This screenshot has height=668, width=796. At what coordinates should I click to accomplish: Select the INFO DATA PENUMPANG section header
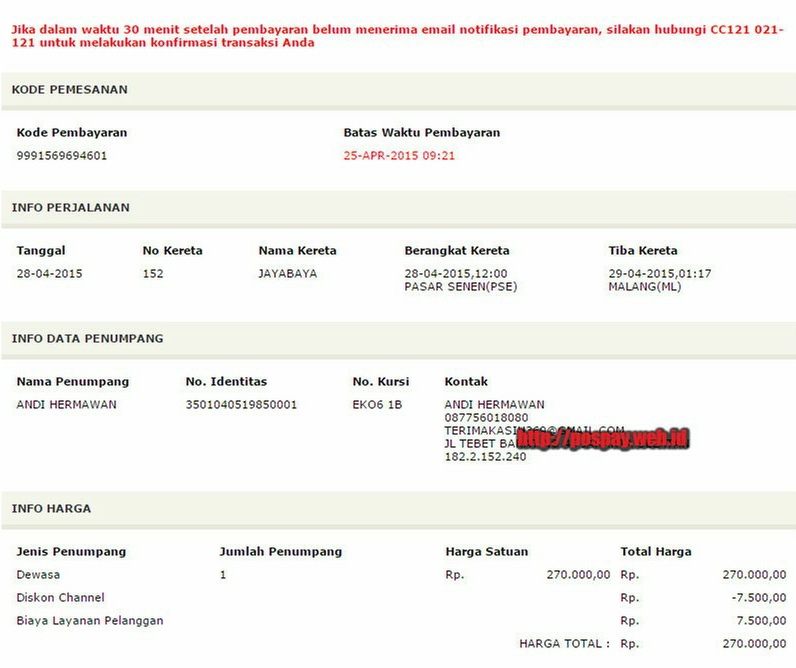[x=87, y=339]
